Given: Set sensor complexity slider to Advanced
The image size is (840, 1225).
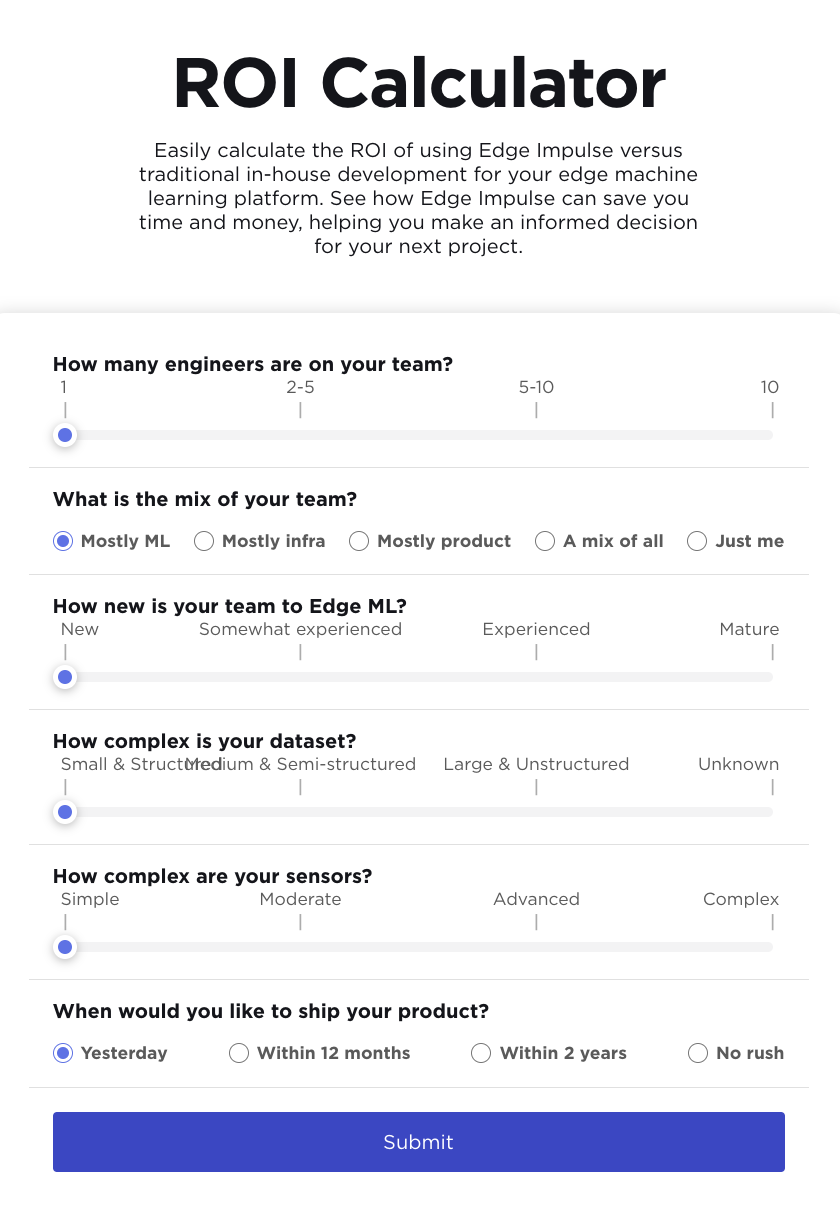Looking at the screenshot, I should [536, 947].
